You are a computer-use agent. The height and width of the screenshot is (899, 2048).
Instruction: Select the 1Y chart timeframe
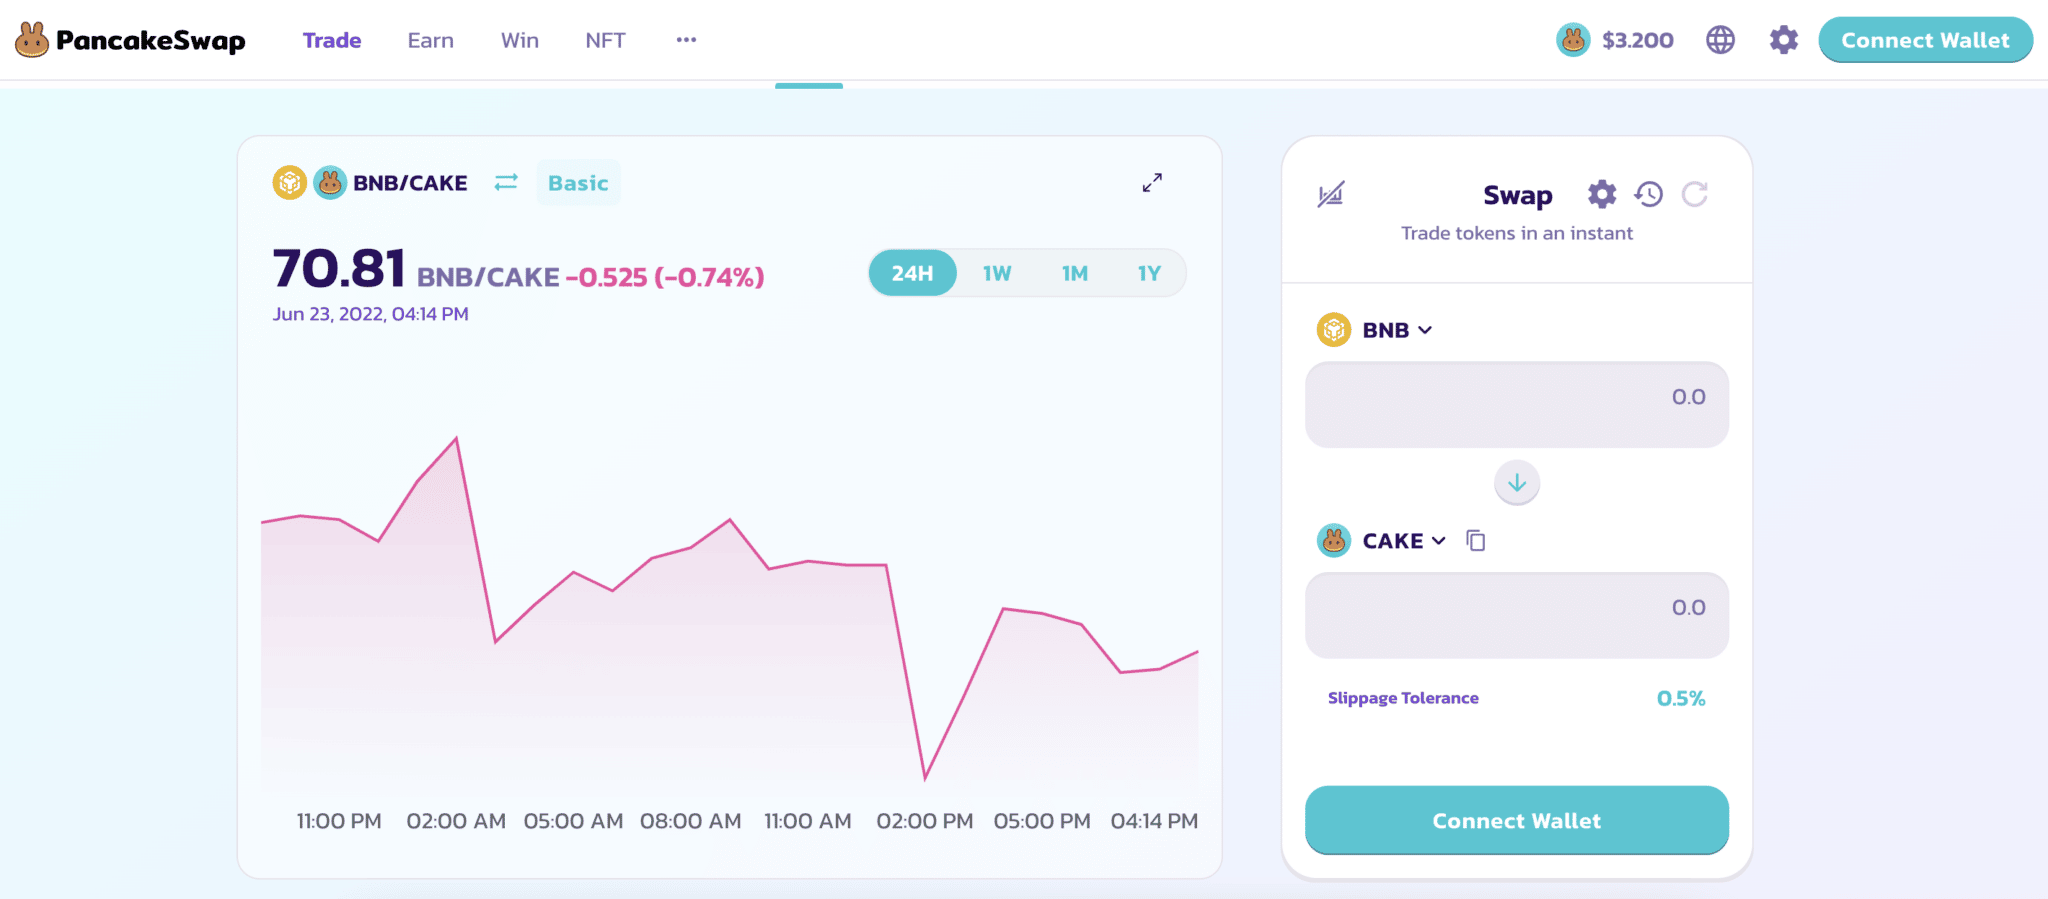(1149, 273)
